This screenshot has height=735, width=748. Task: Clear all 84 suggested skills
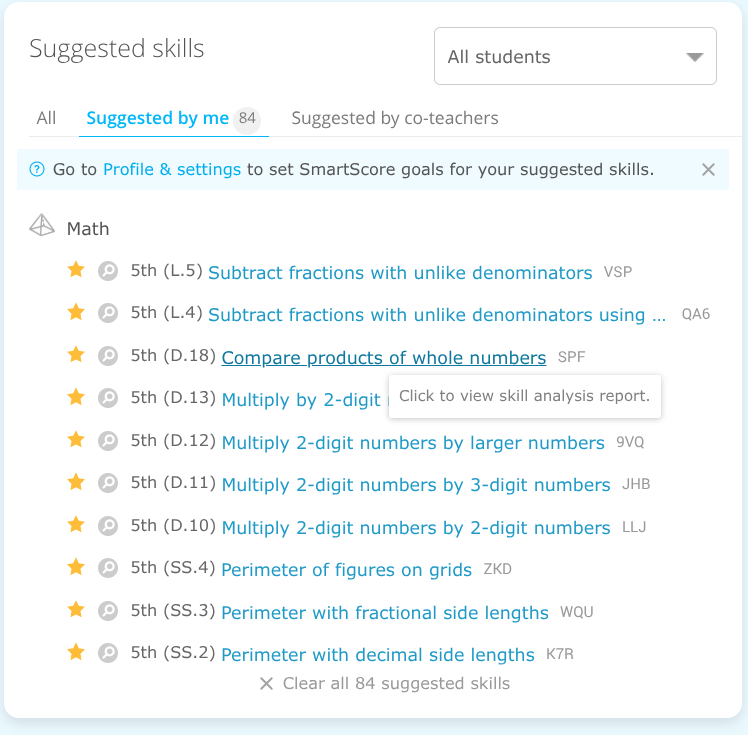(x=385, y=683)
